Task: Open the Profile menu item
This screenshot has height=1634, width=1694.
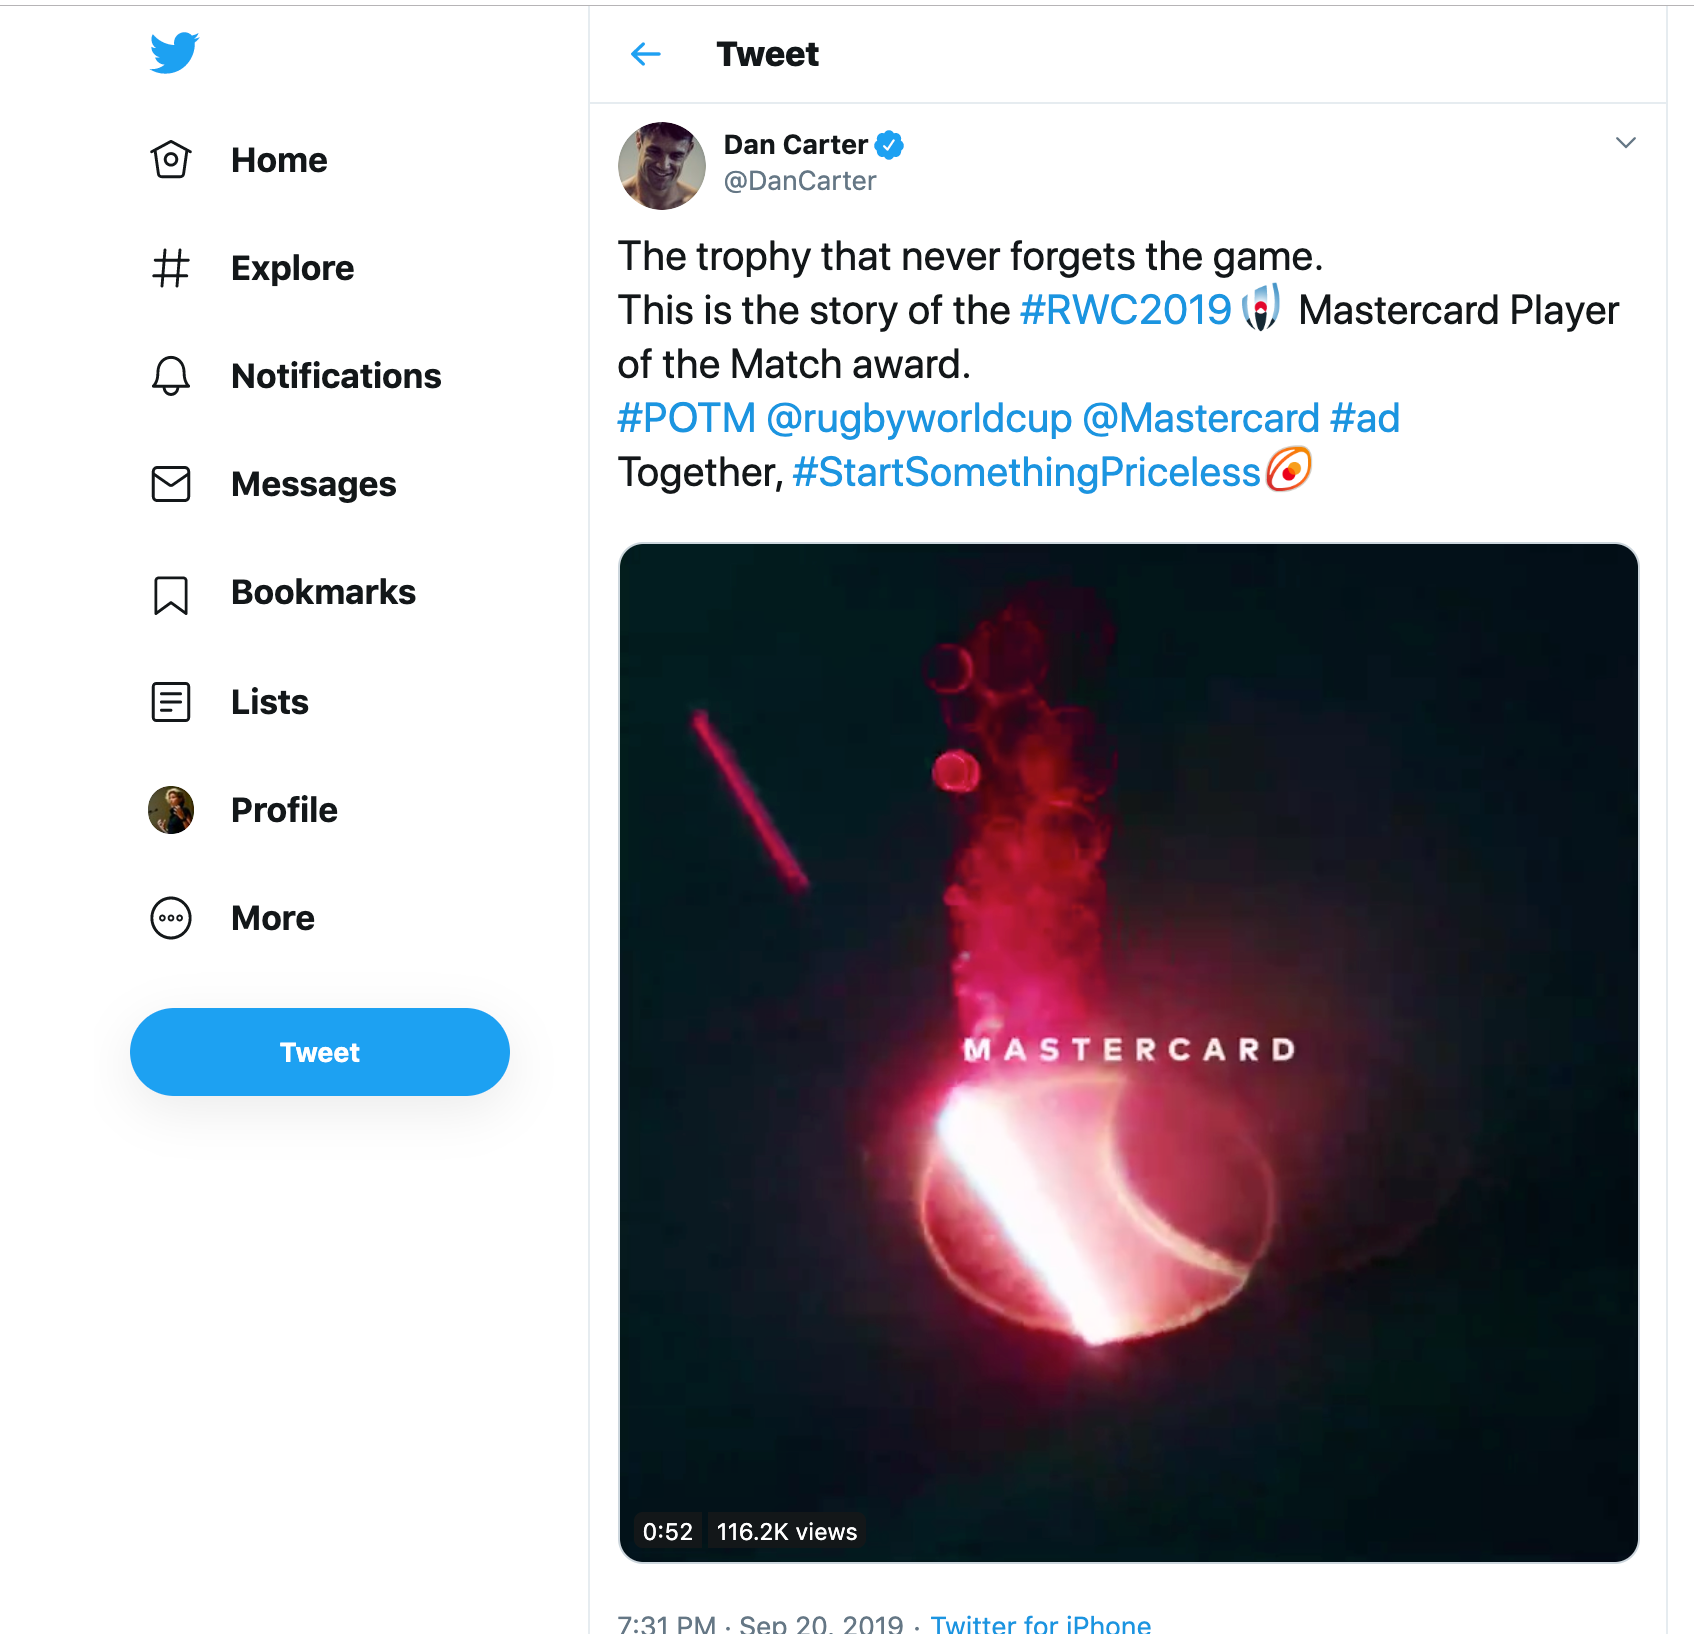Action: (284, 810)
